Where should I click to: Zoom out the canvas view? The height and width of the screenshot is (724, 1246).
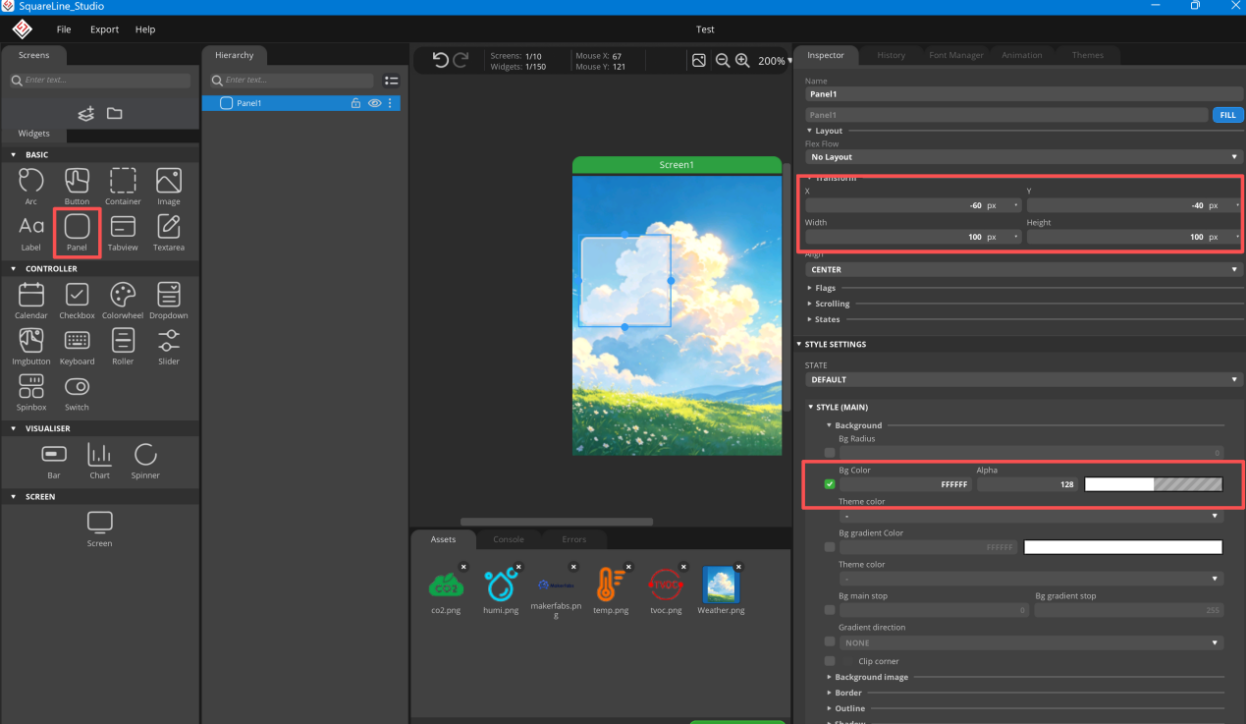tap(722, 61)
